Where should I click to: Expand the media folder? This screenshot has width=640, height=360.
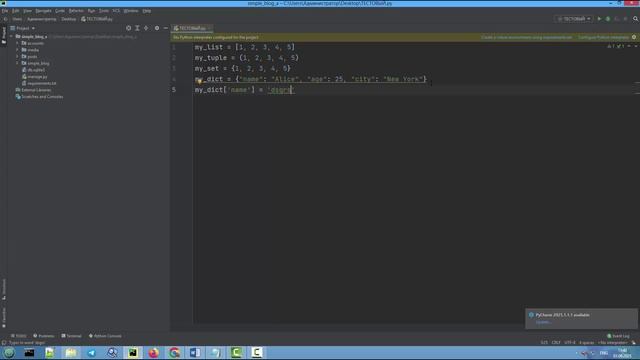click(x=18, y=50)
